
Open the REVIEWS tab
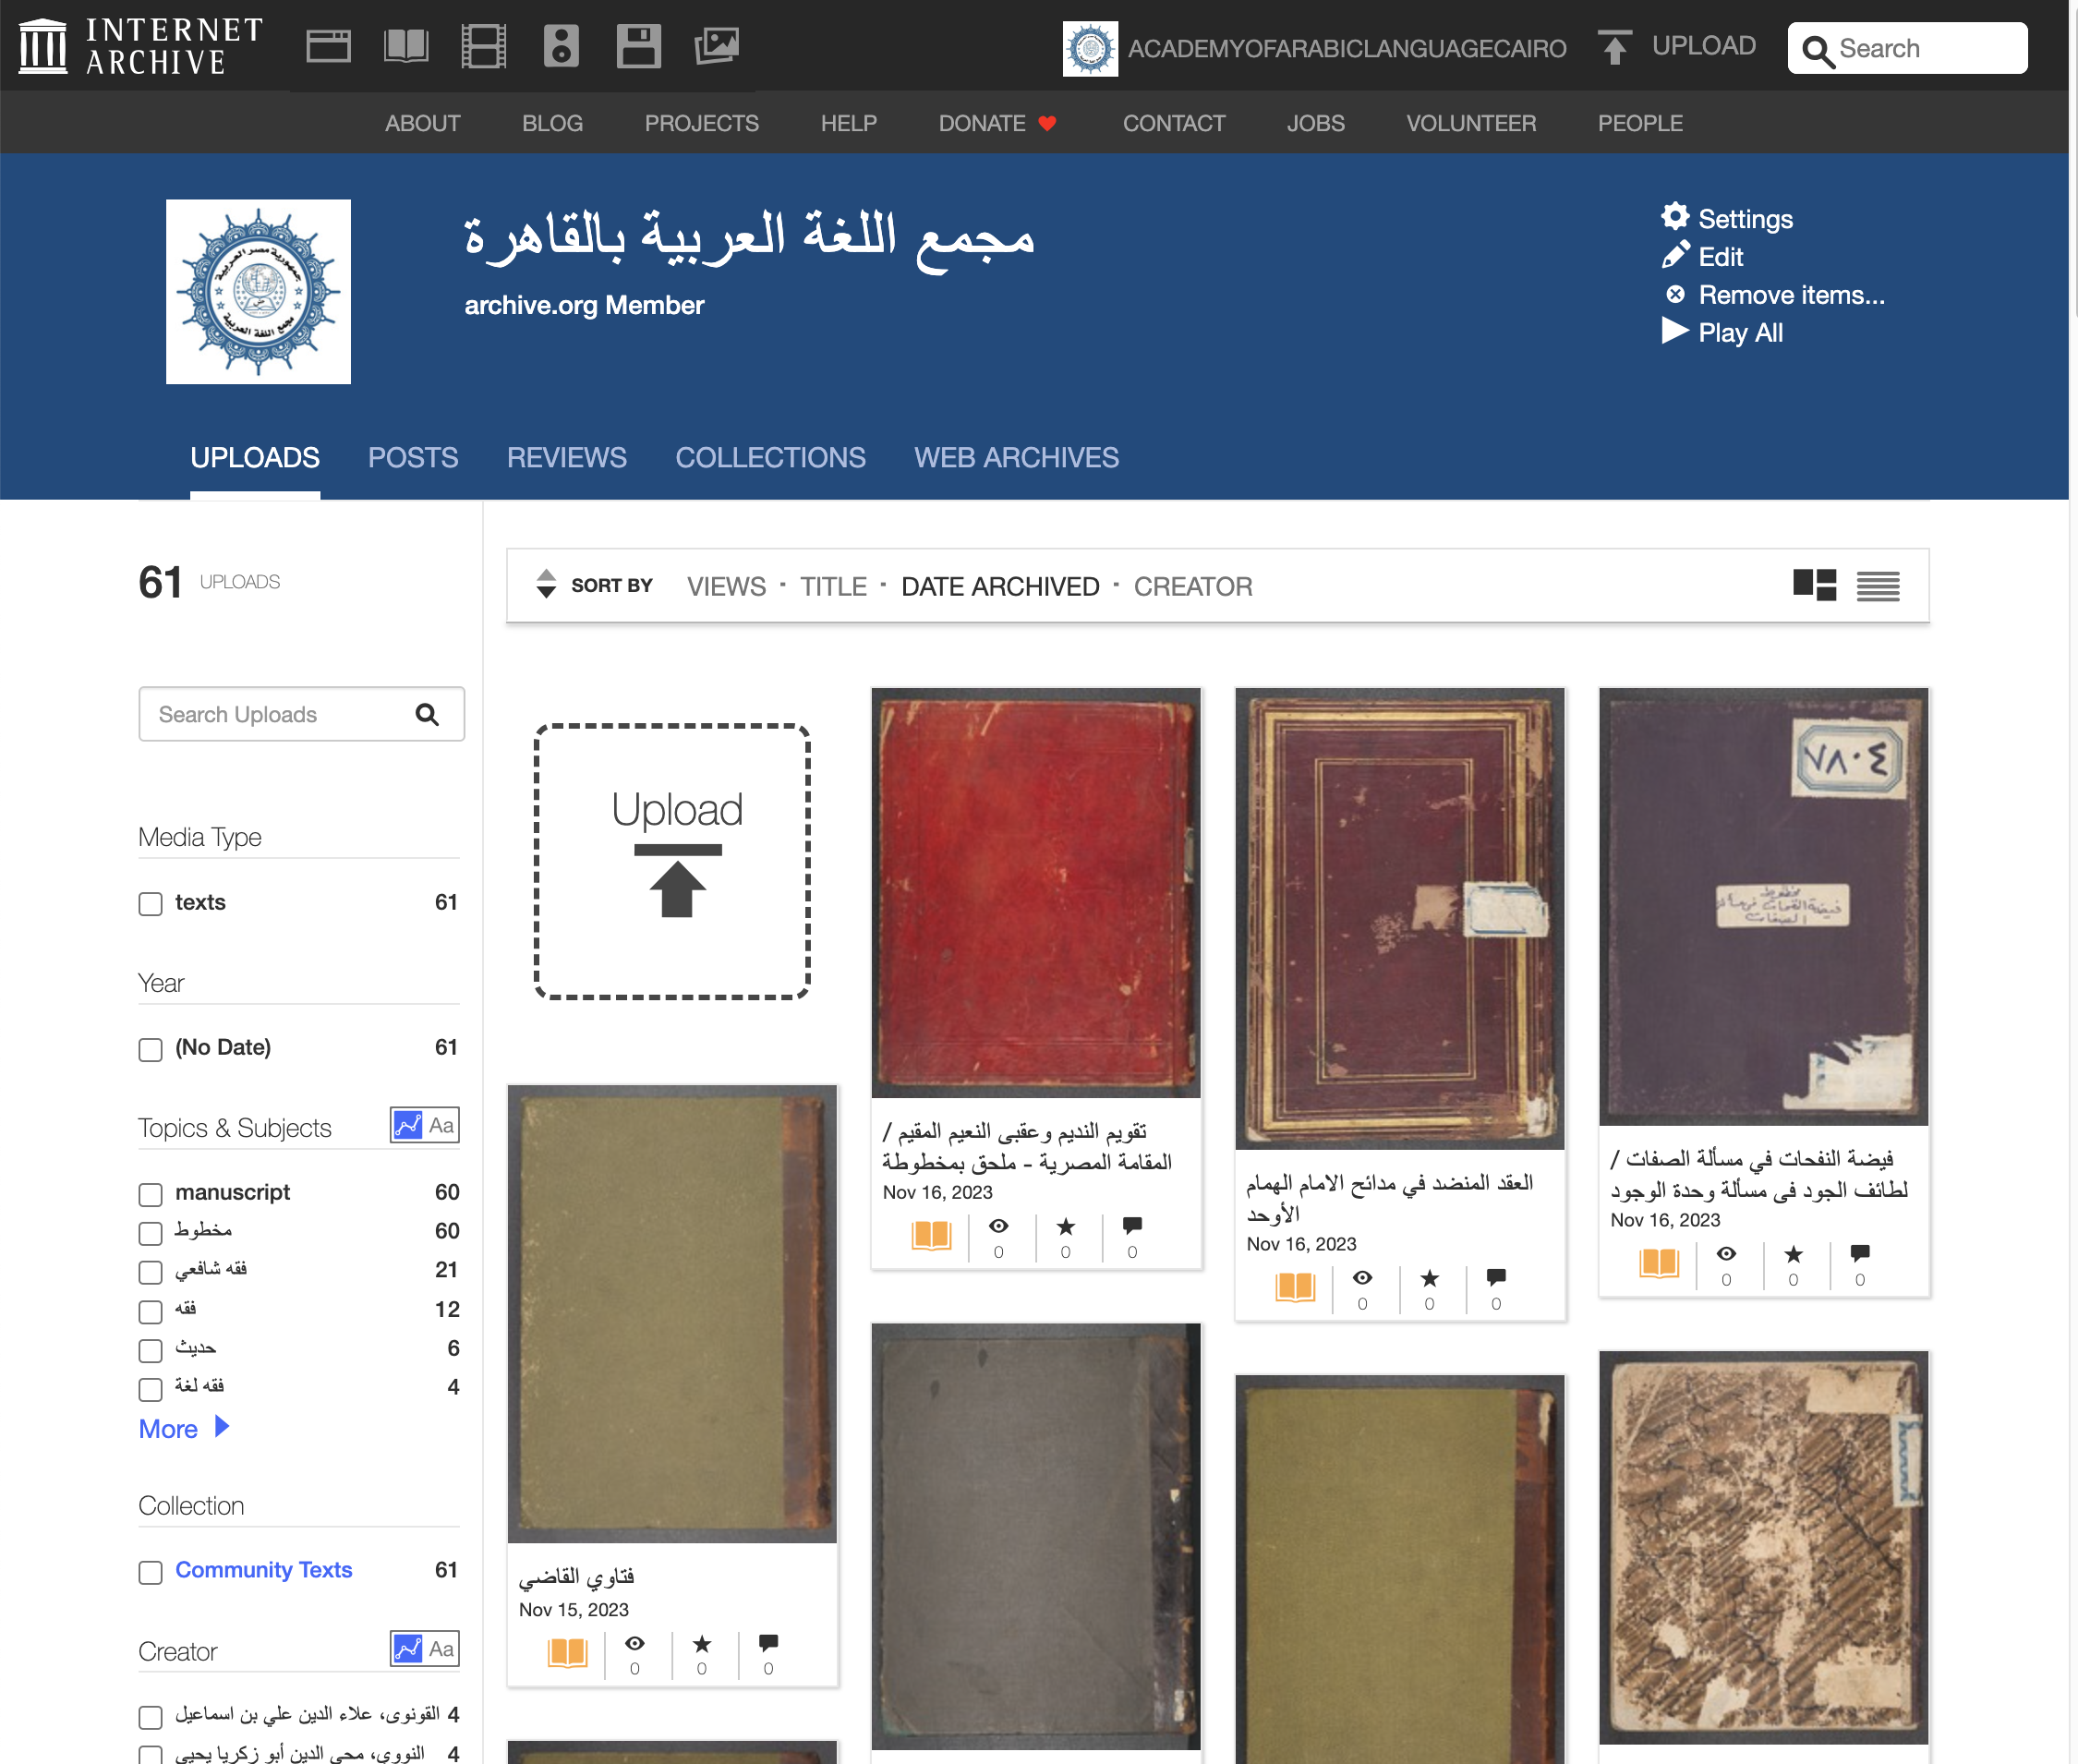567,458
